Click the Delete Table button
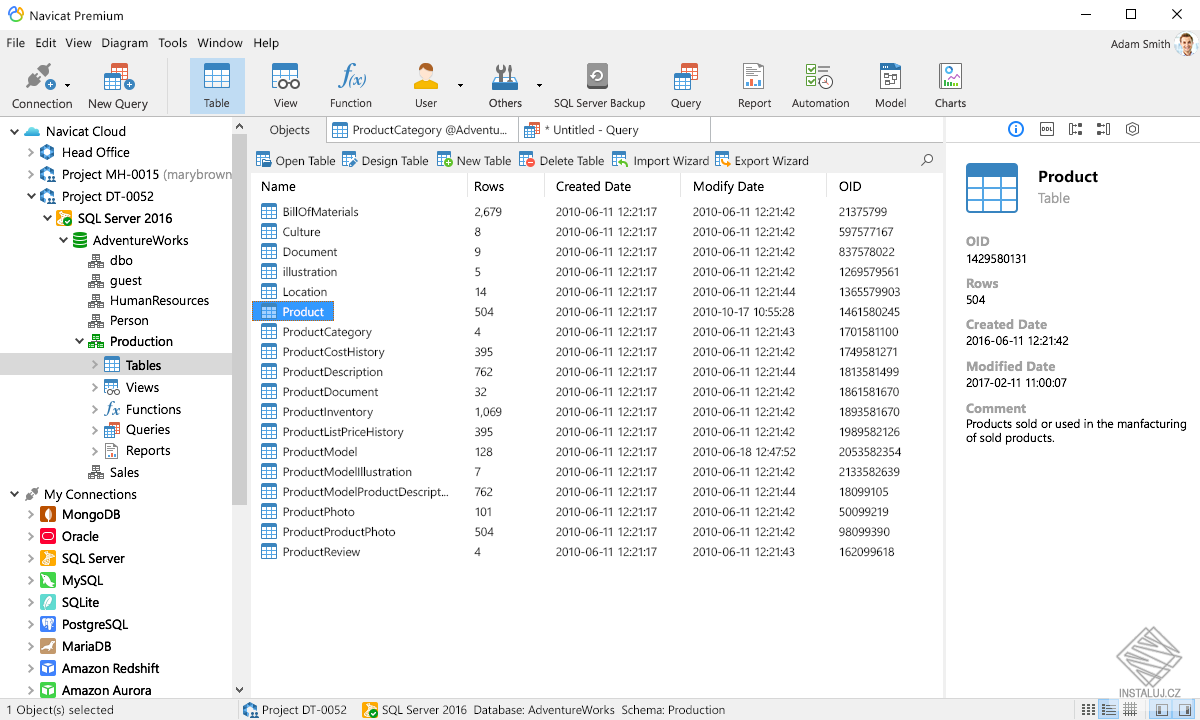Image resolution: width=1200 pixels, height=720 pixels. 562,160
